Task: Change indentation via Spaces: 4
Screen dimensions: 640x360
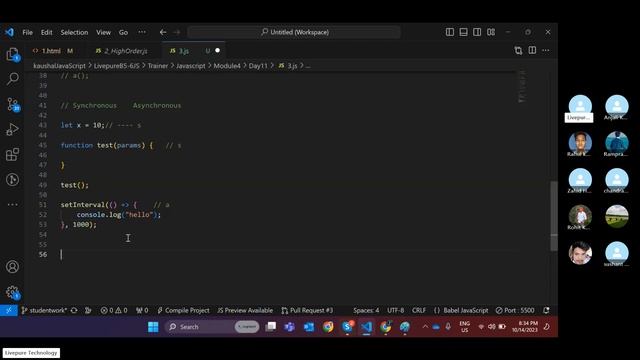Action: click(366, 311)
